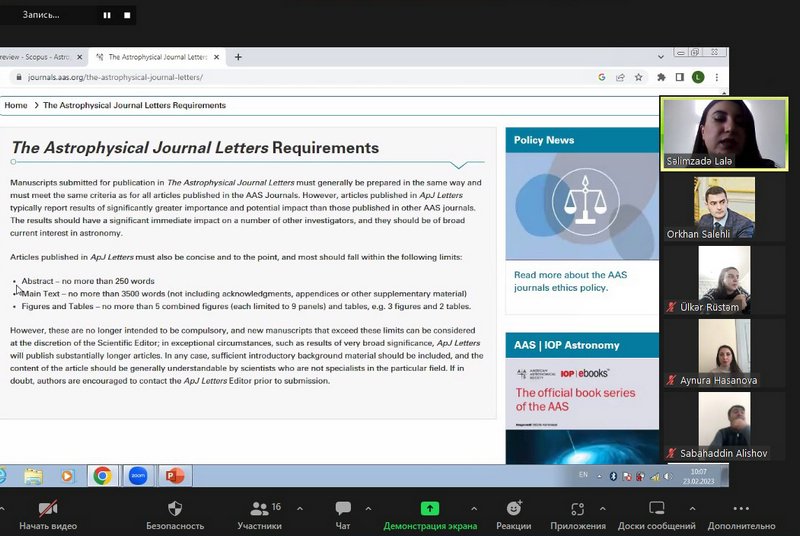800x536 pixels.
Task: Open Zoom from the taskbar
Action: (x=138, y=476)
